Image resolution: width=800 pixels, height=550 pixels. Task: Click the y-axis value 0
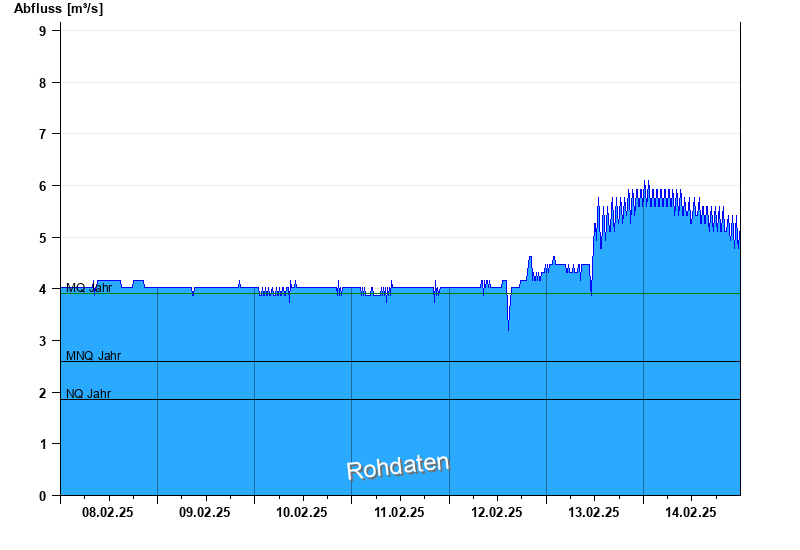[x=42, y=496]
